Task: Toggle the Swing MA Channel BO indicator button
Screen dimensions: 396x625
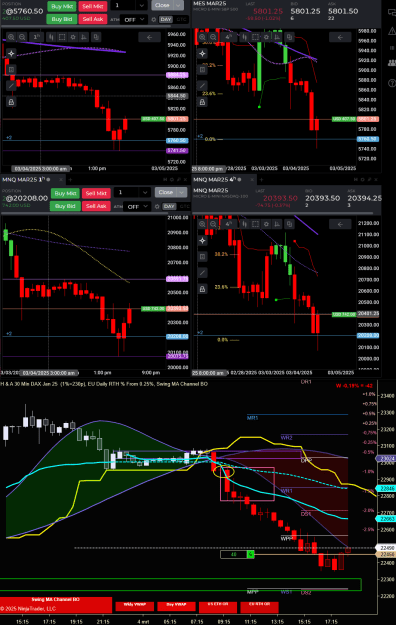Action: coord(55,604)
